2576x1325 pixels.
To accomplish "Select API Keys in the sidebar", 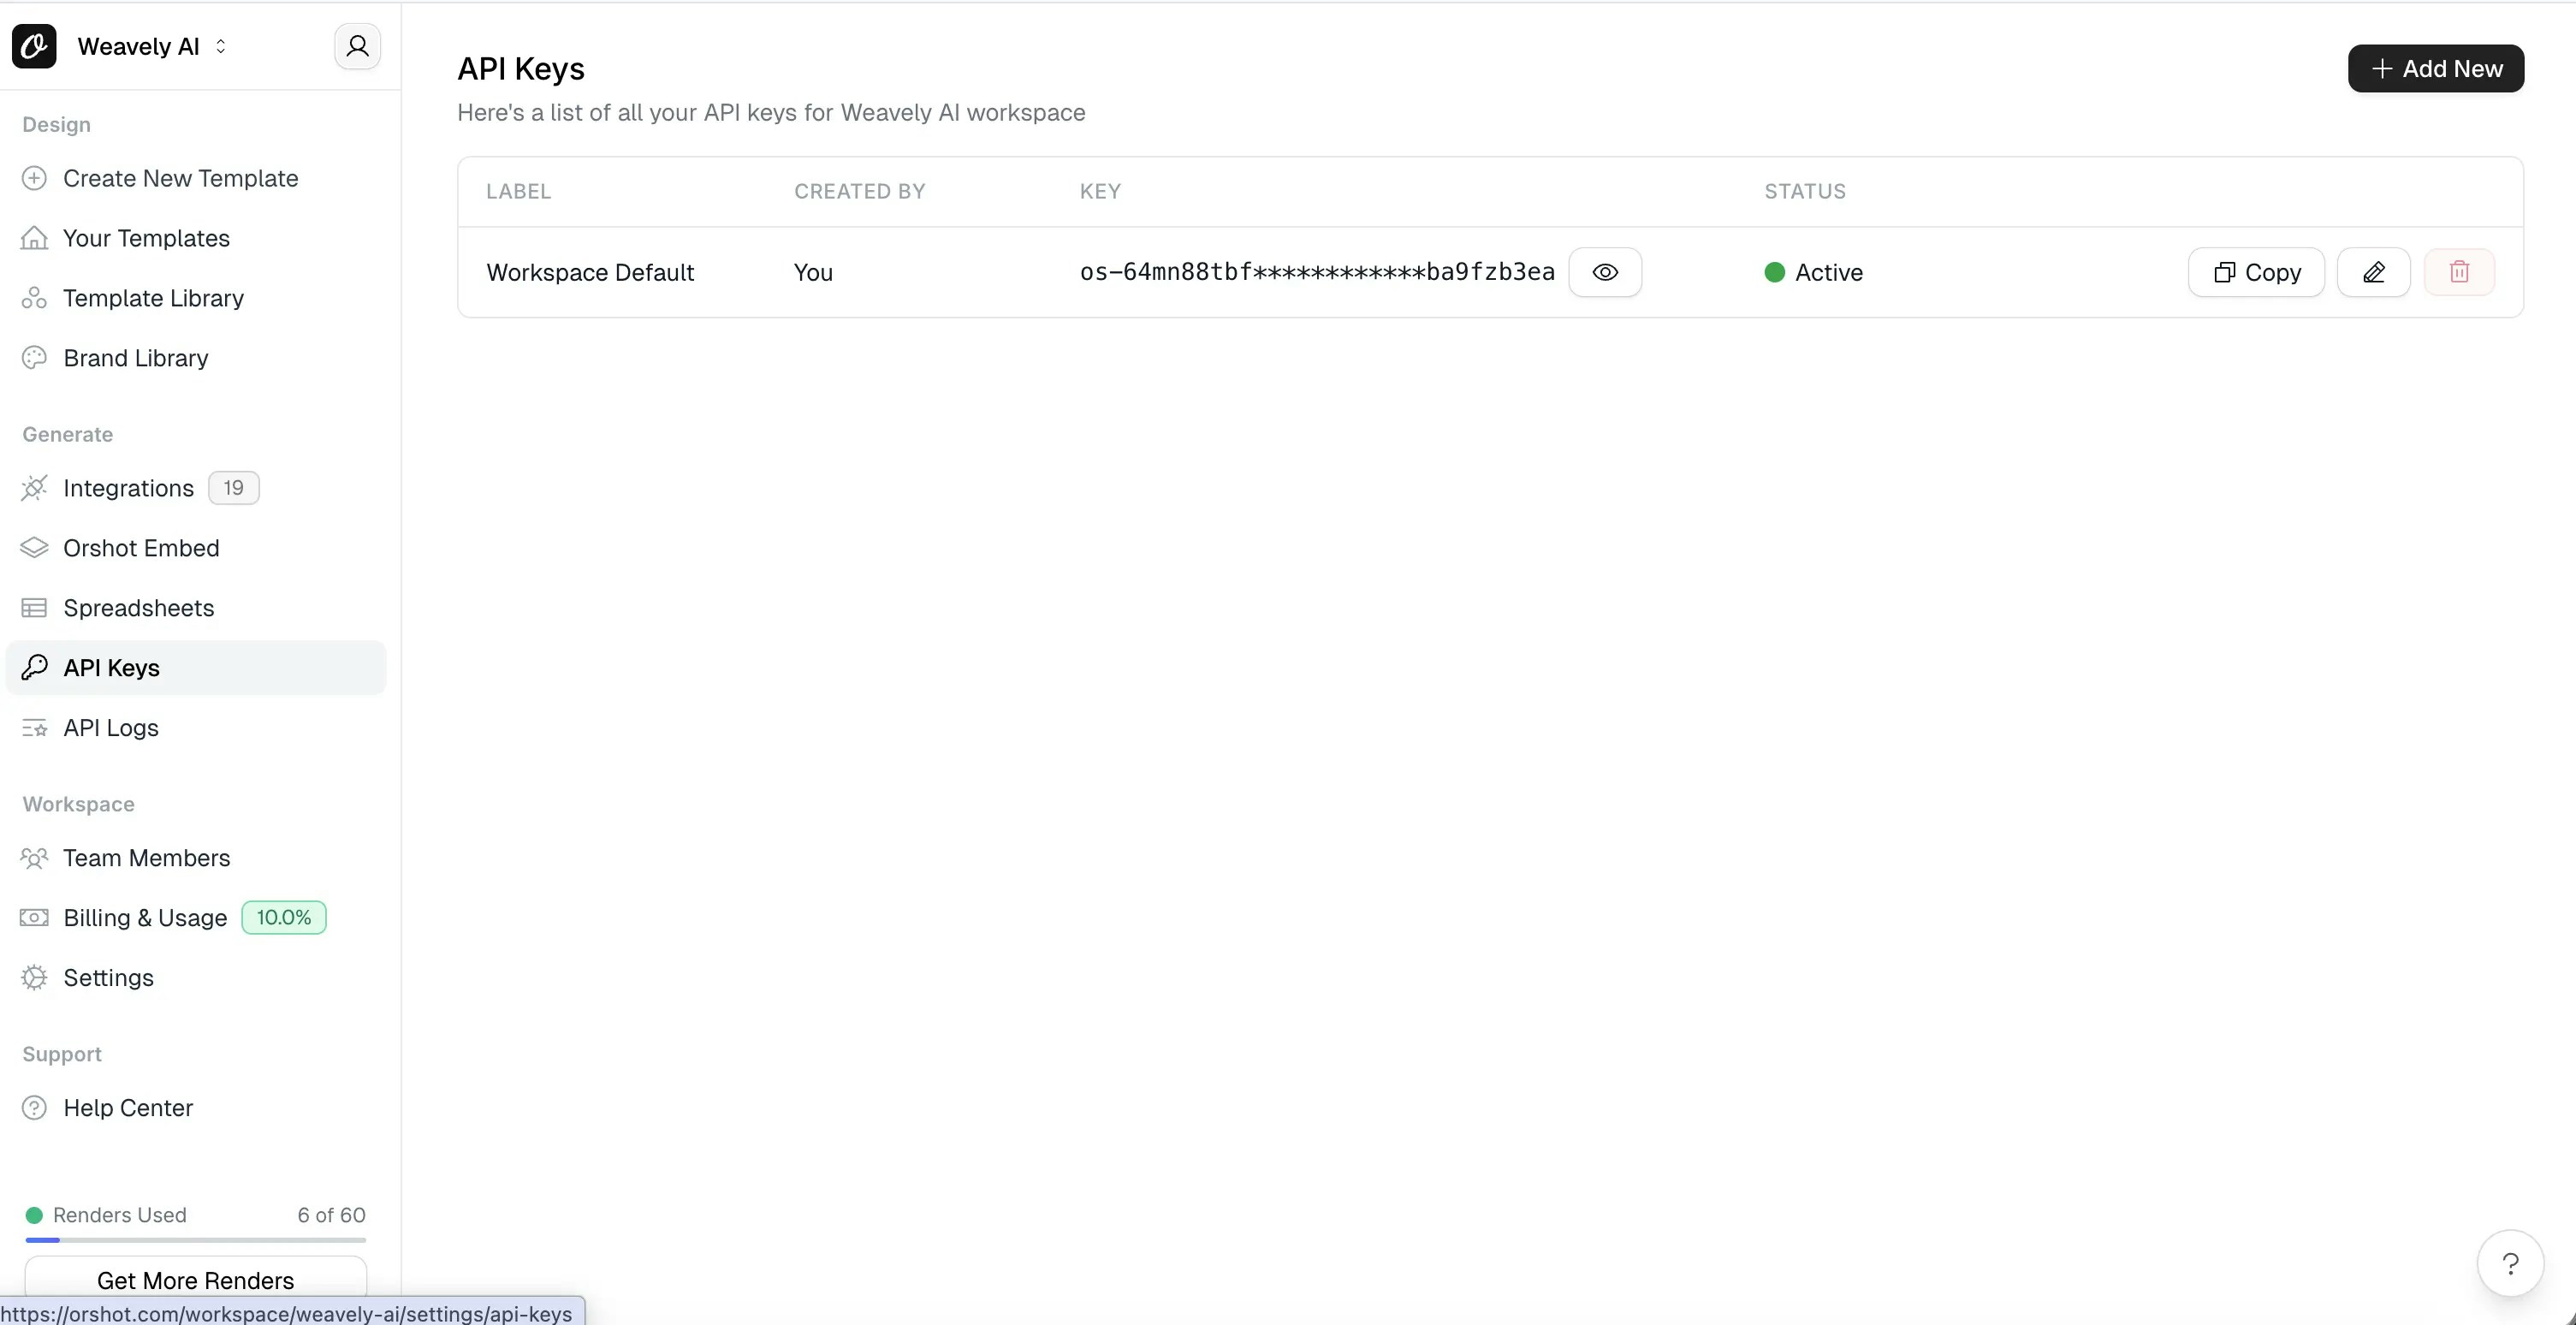I will (x=110, y=667).
